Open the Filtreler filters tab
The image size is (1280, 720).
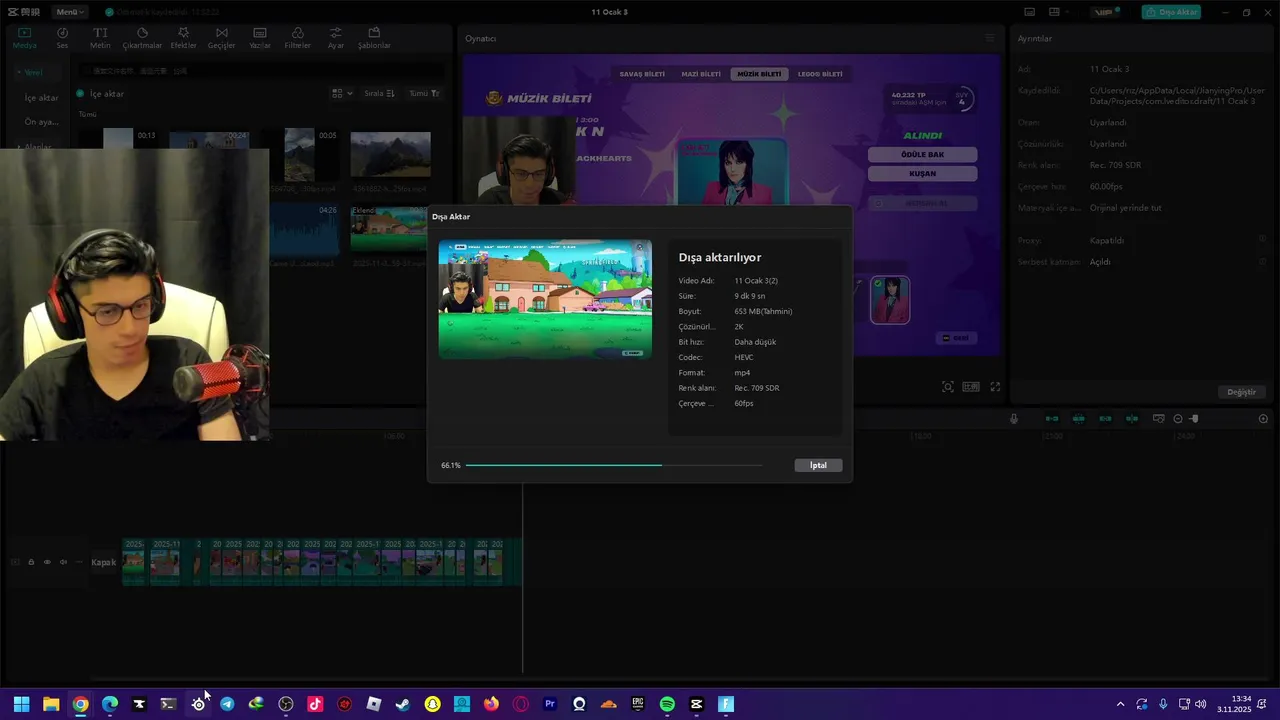coord(297,38)
